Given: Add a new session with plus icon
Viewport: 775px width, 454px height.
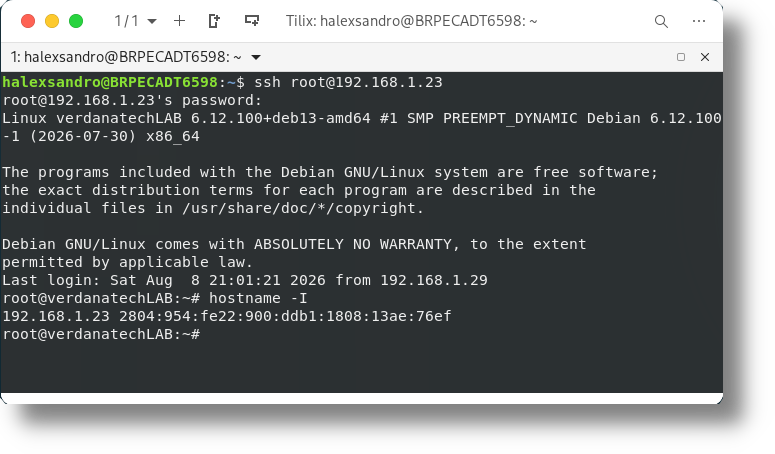Looking at the screenshot, I should (179, 21).
